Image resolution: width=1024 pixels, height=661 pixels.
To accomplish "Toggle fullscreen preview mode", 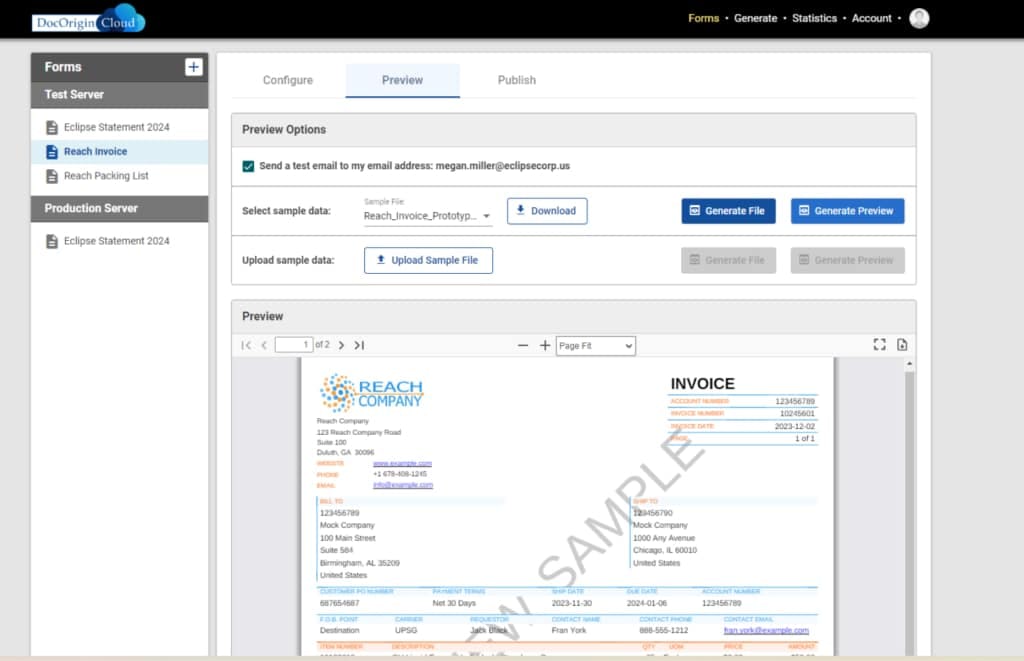I will pos(880,344).
